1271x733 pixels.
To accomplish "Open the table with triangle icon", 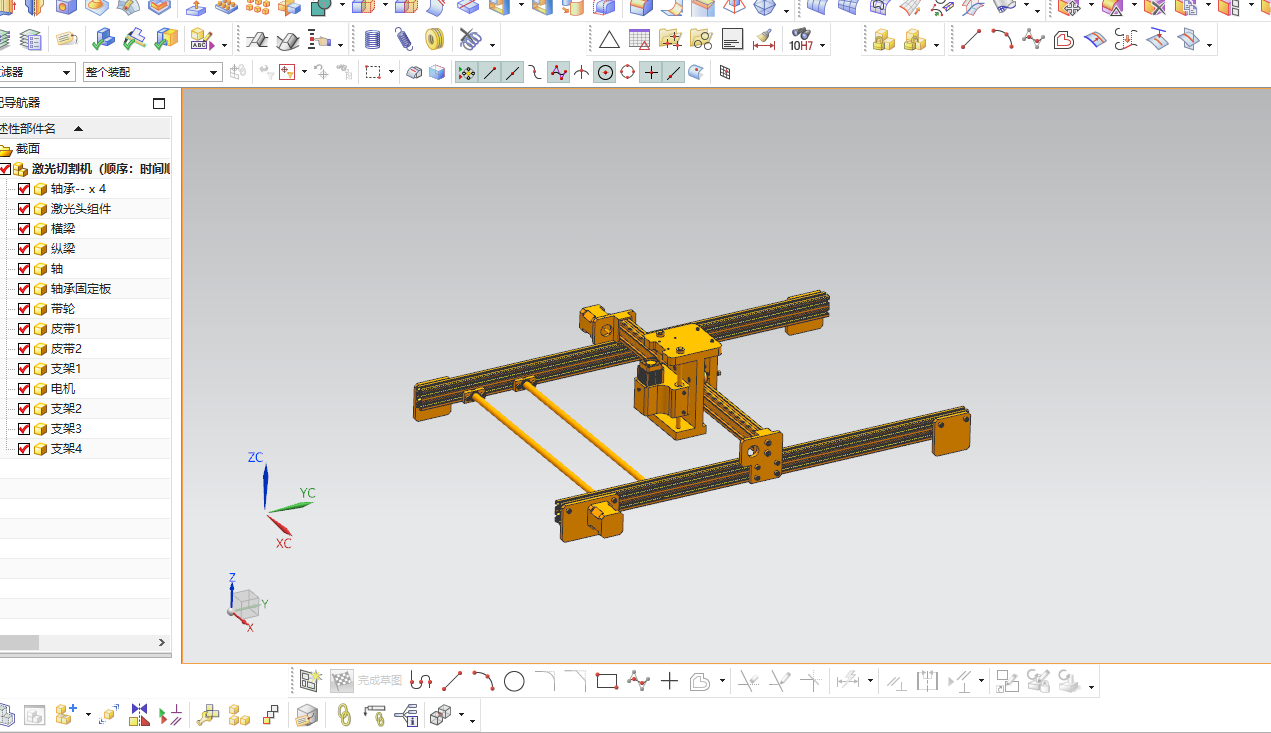I will (x=639, y=40).
